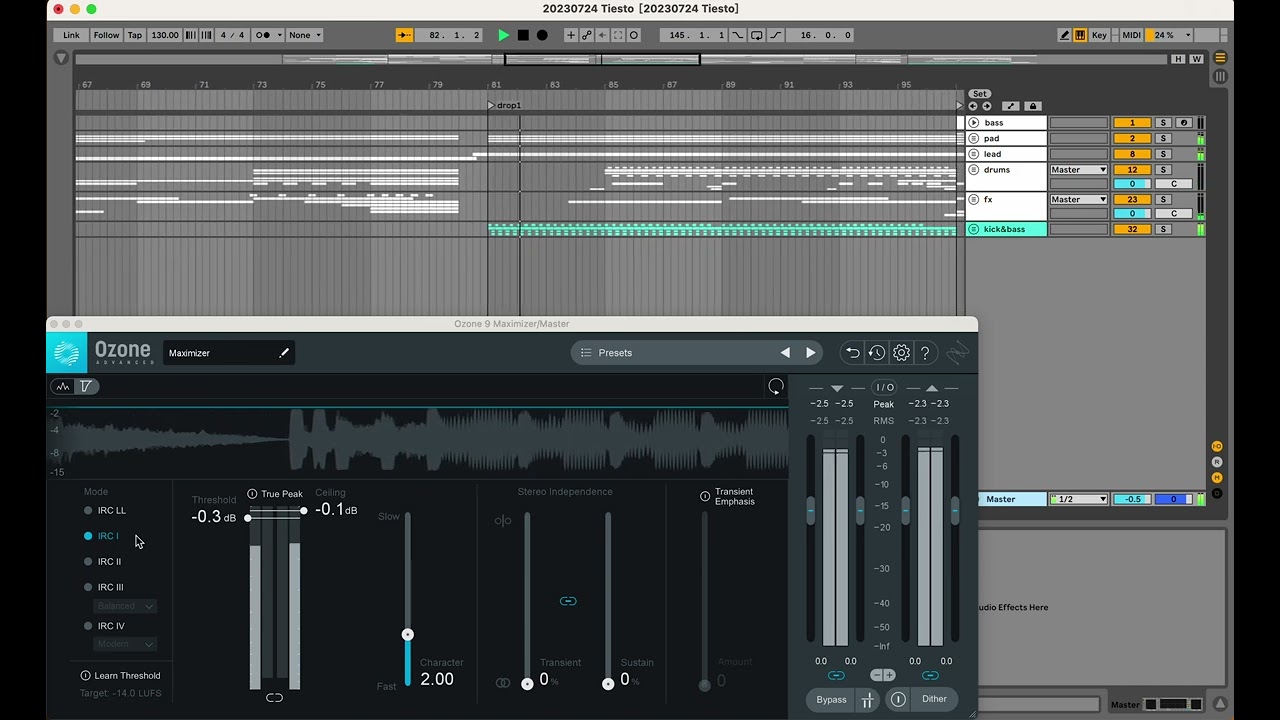Go to previous Ozone preset arrow
The height and width of the screenshot is (720, 1280).
785,353
